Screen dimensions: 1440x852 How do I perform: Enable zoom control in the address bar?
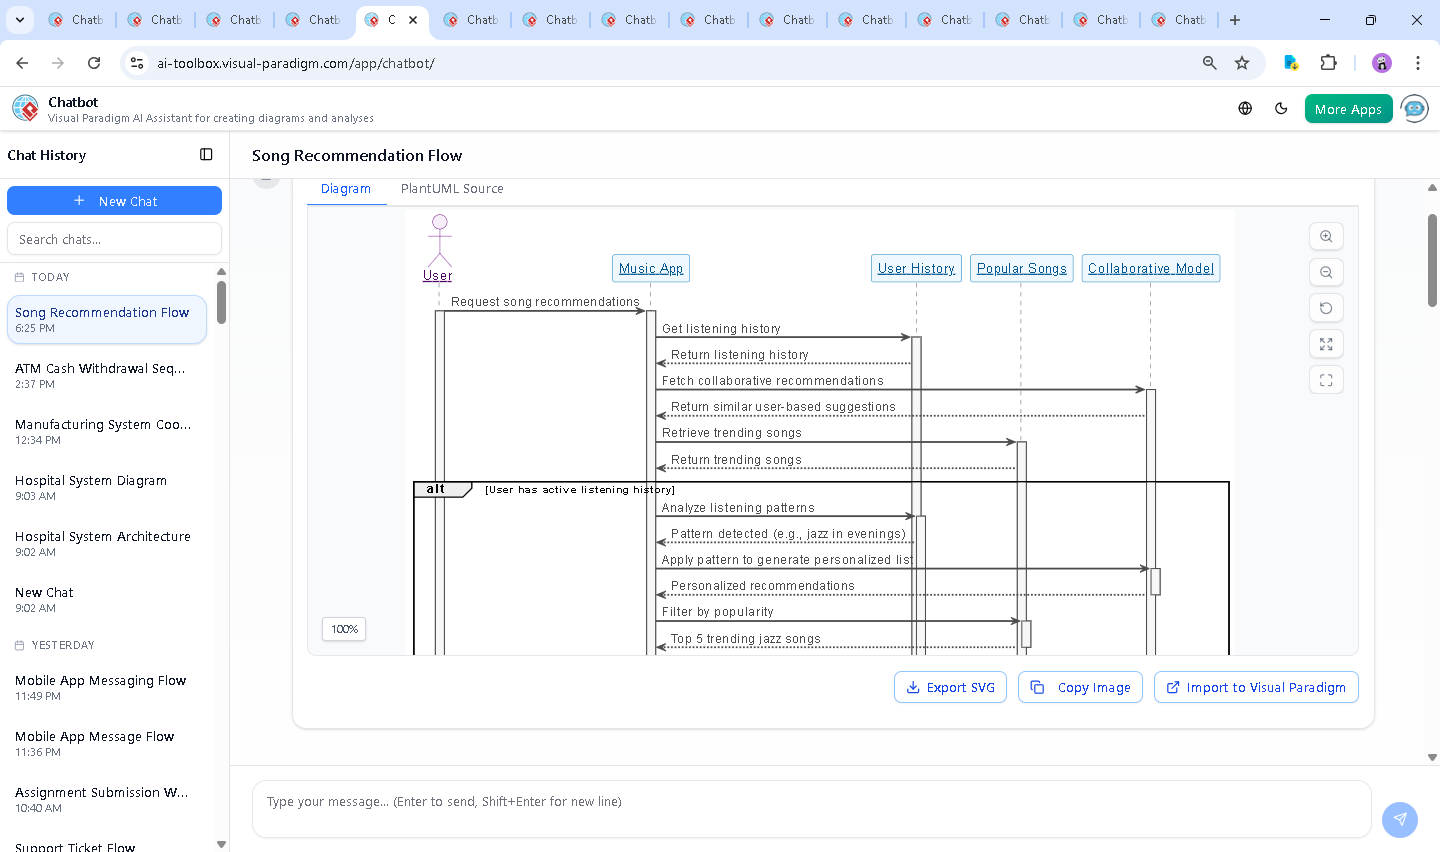[x=1209, y=62]
